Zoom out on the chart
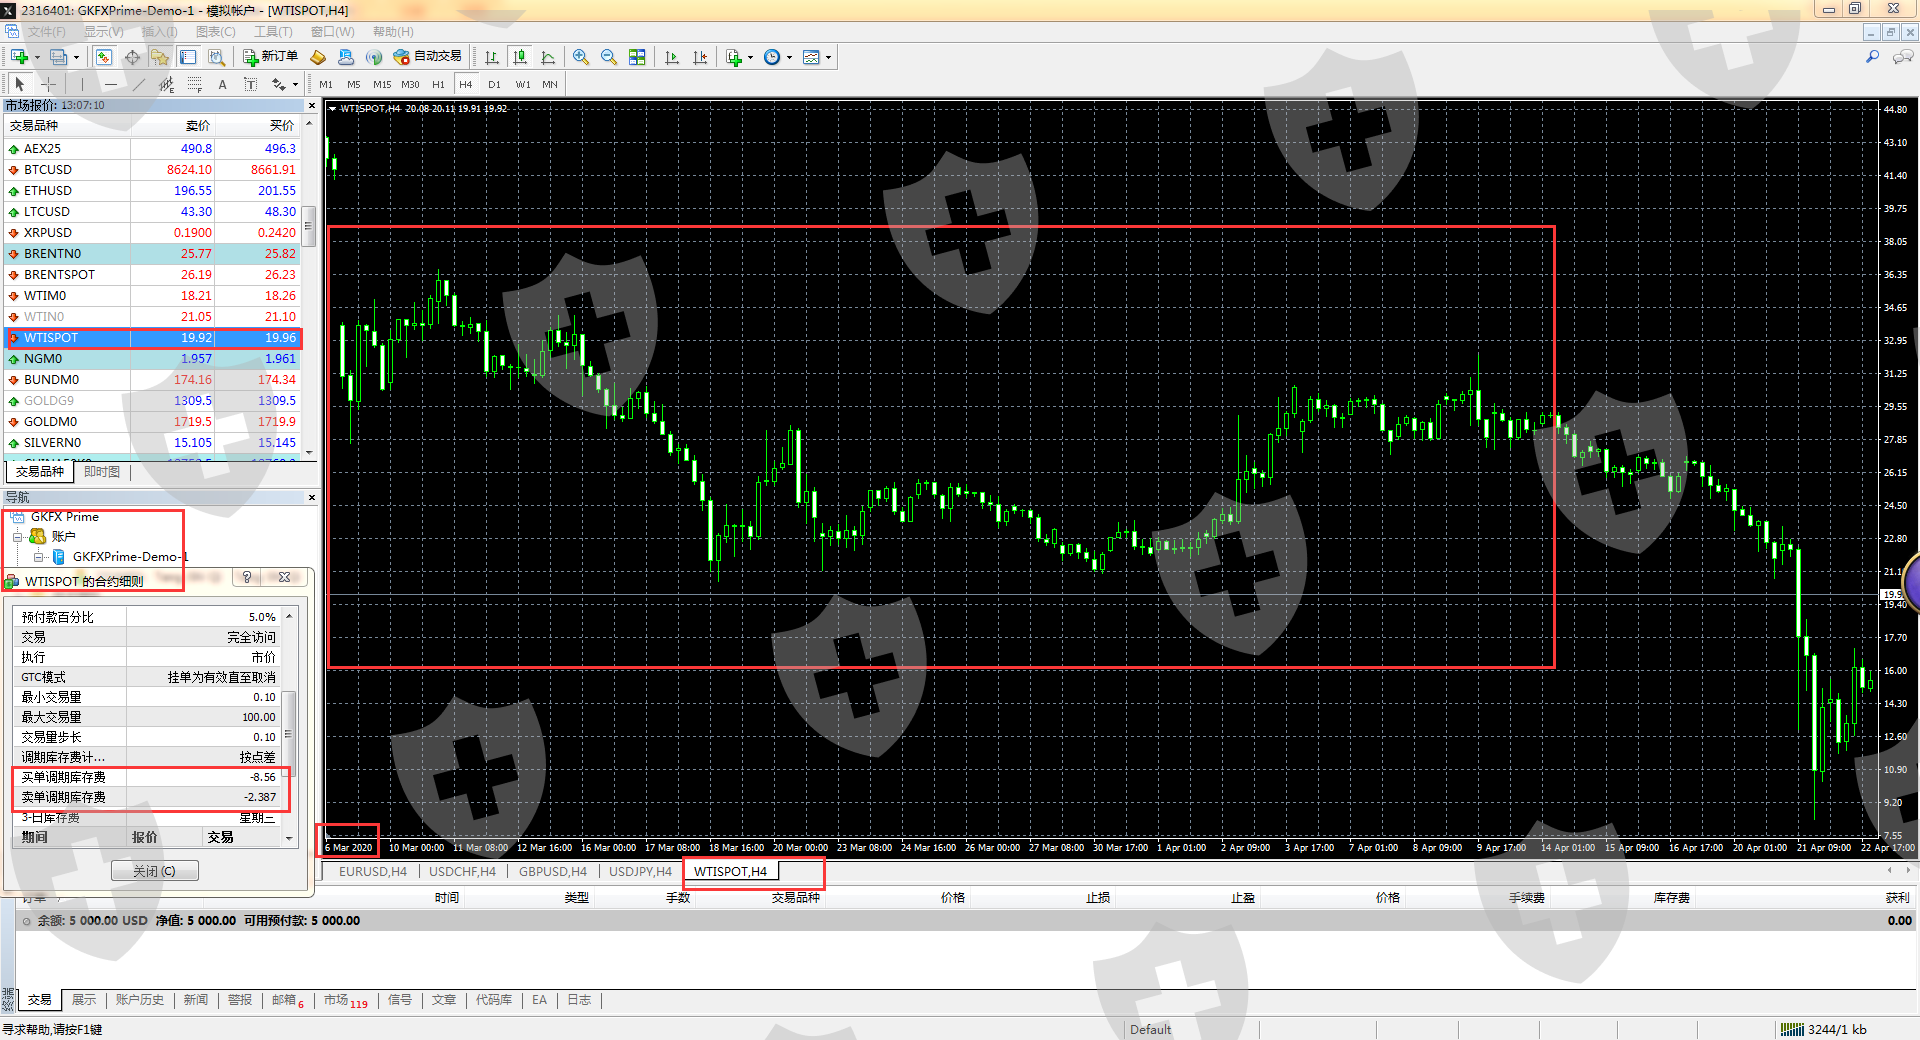 [x=608, y=57]
